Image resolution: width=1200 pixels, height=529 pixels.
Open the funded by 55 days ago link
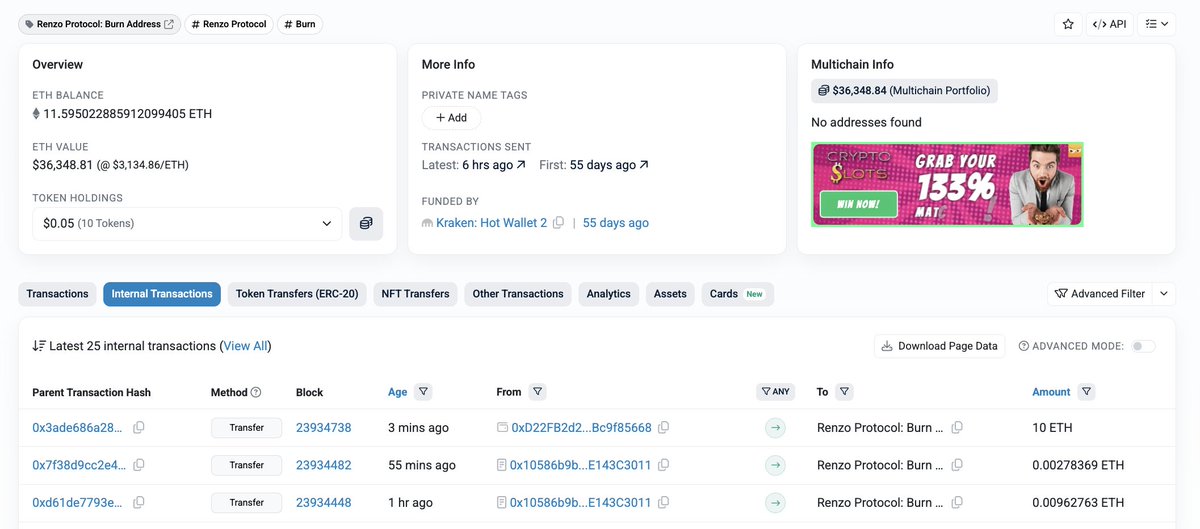pos(616,223)
